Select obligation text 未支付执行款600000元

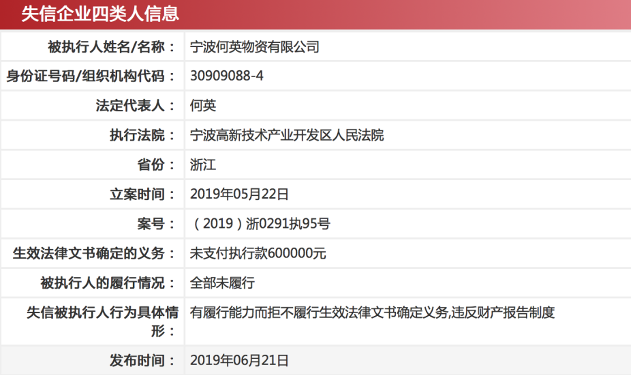click(x=258, y=253)
